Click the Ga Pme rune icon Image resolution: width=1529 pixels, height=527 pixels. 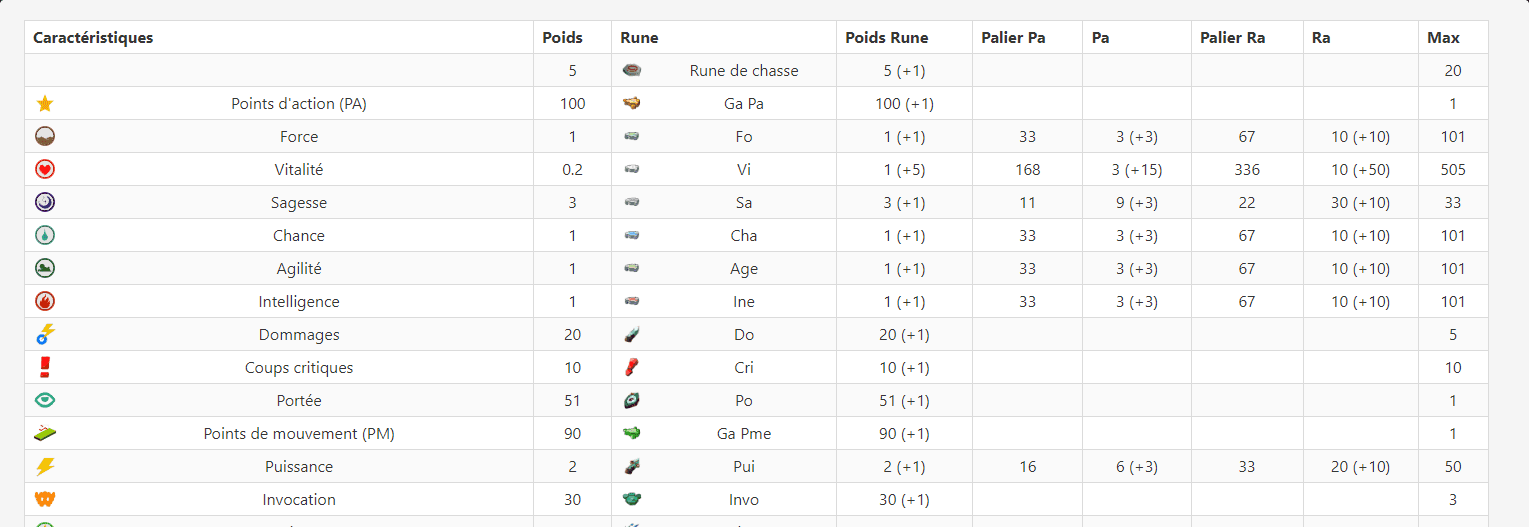632,433
